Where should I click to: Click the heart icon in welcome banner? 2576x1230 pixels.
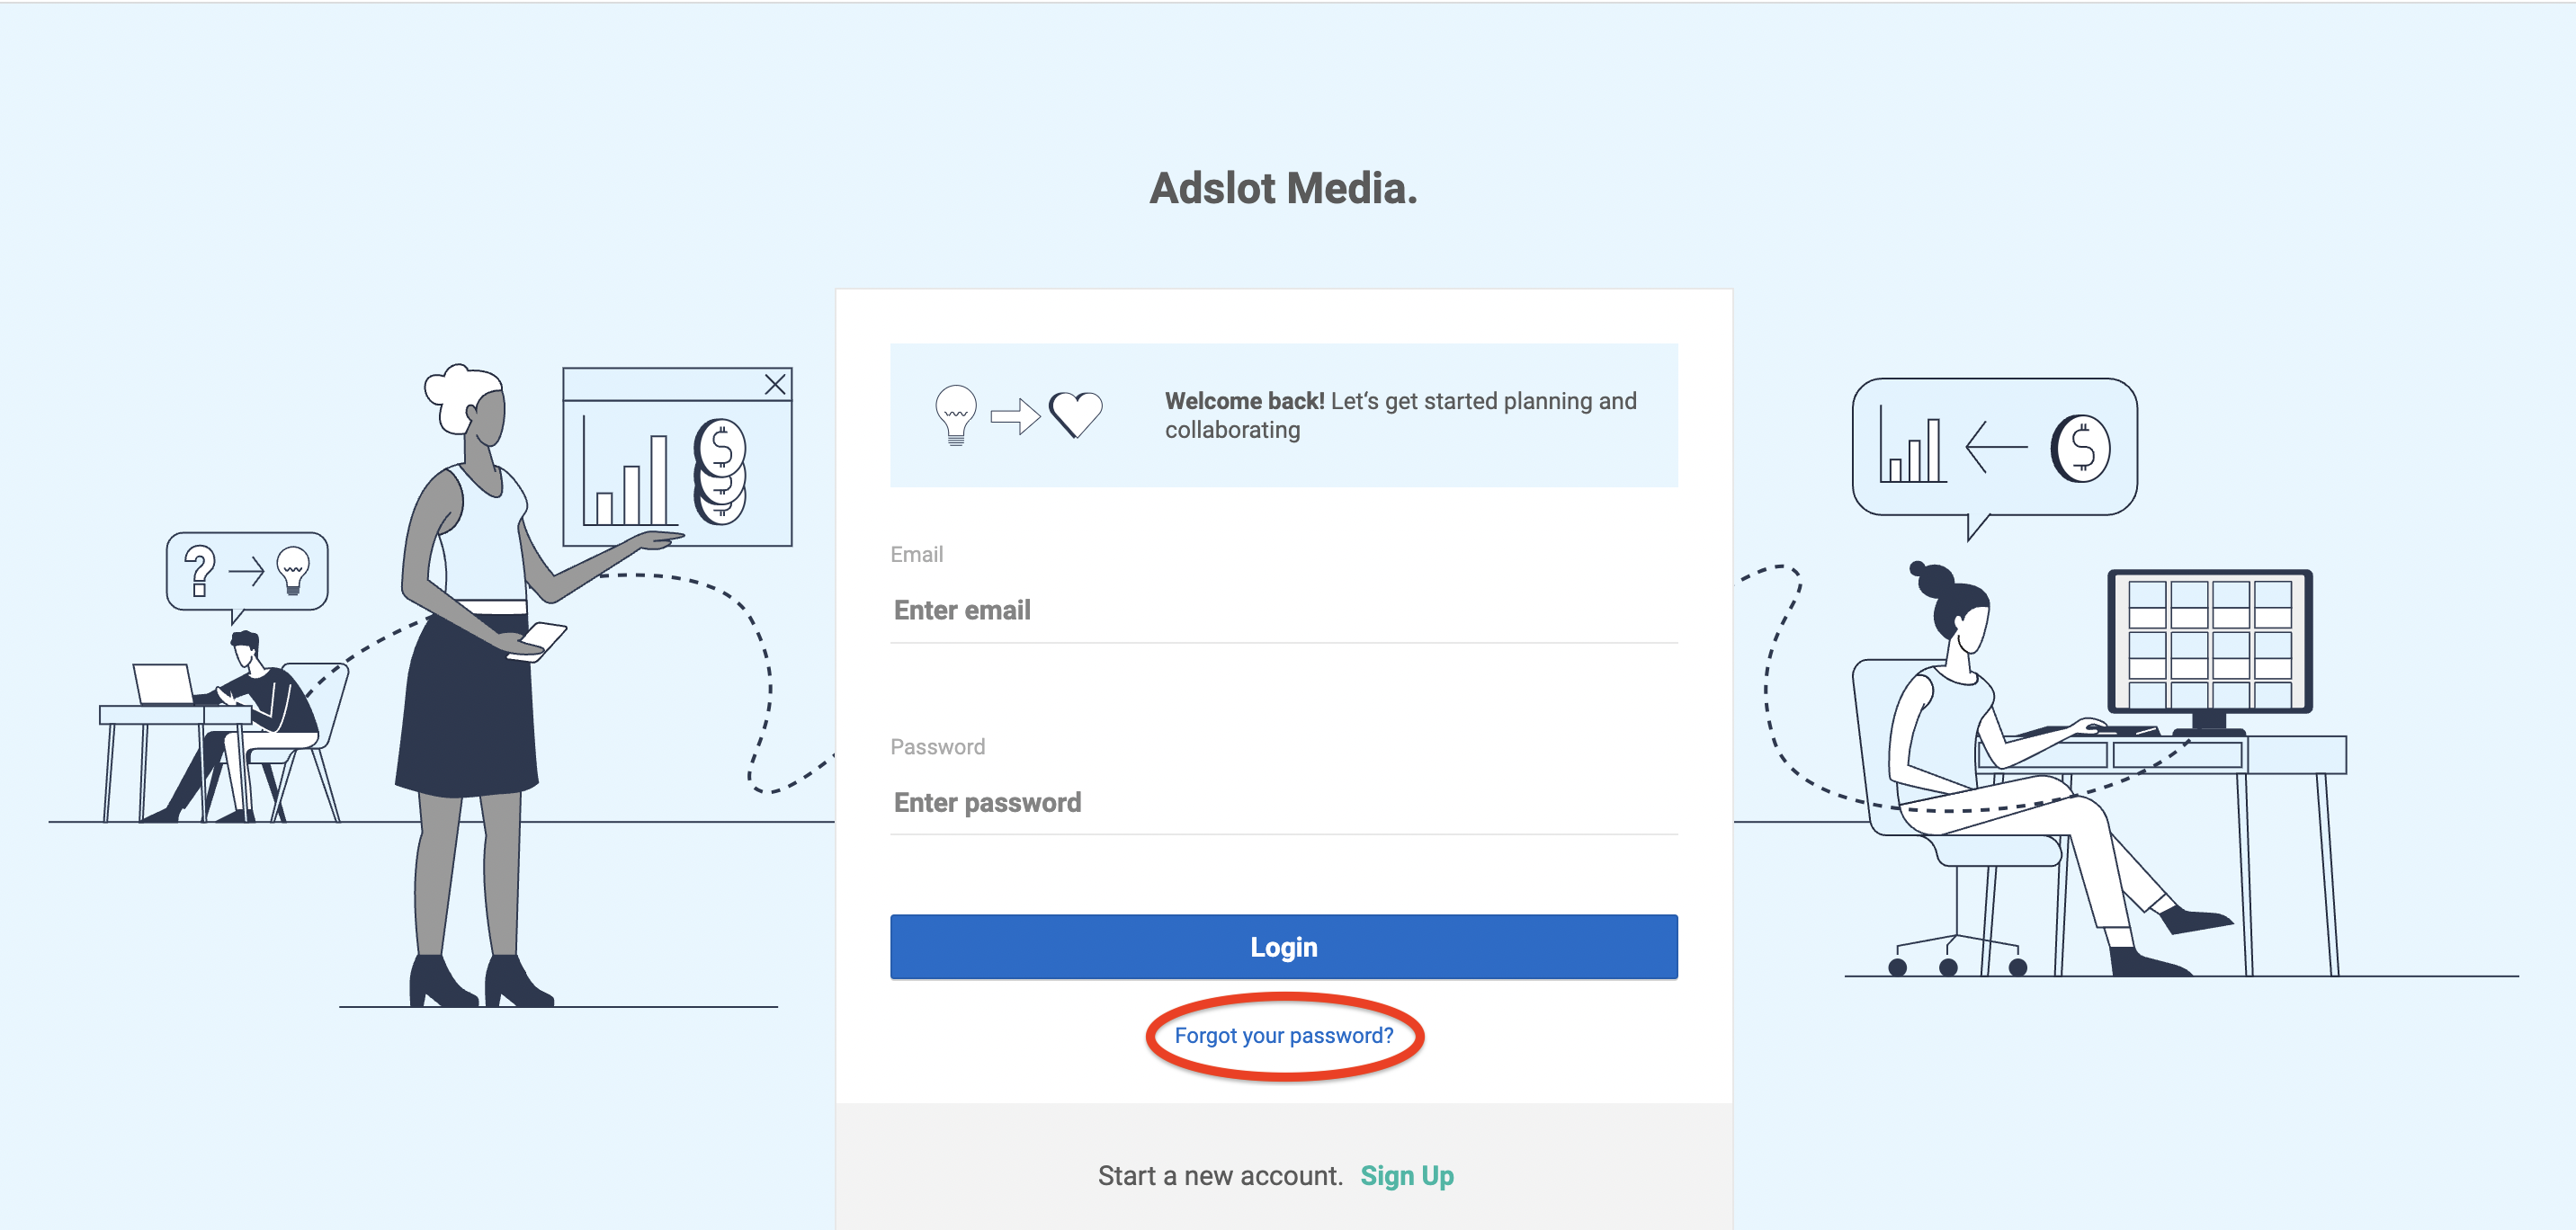point(1077,414)
